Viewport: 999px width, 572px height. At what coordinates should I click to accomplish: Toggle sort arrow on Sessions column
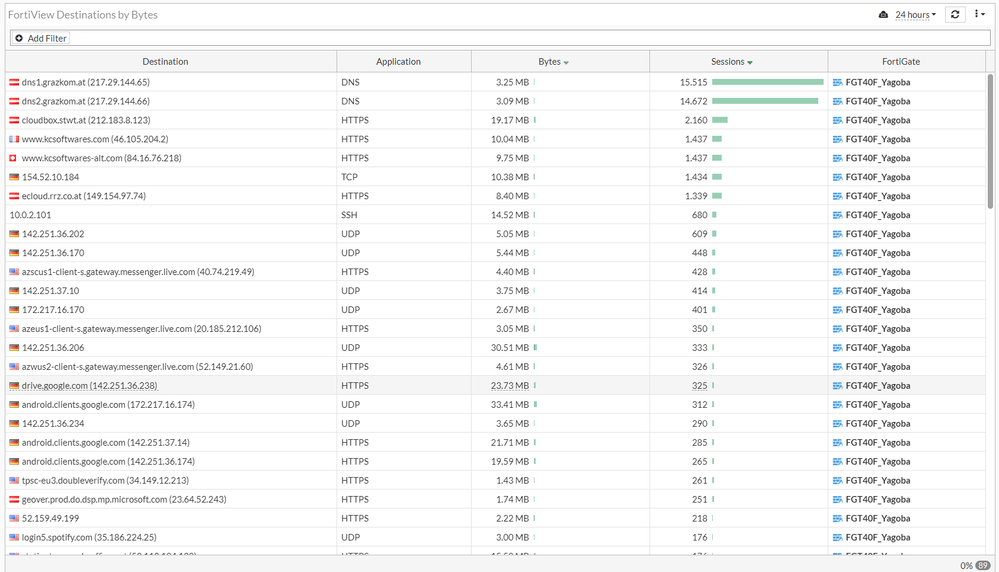[750, 63]
